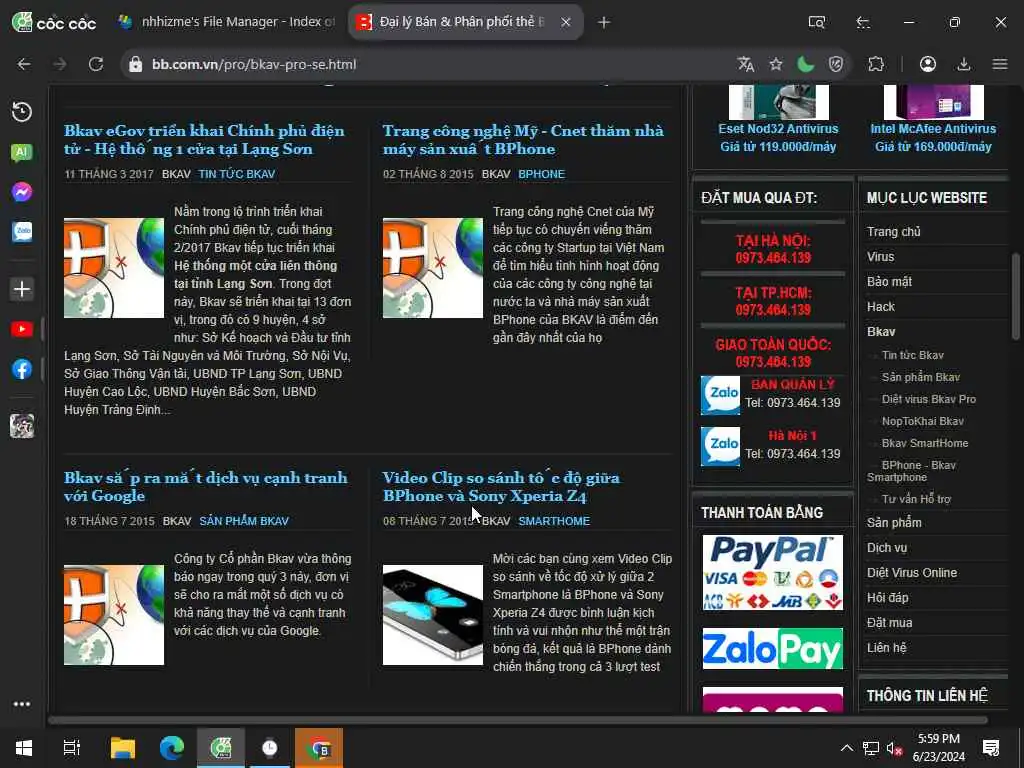Open the downloads icon
Viewport: 1024px width, 768px height.
click(x=964, y=64)
